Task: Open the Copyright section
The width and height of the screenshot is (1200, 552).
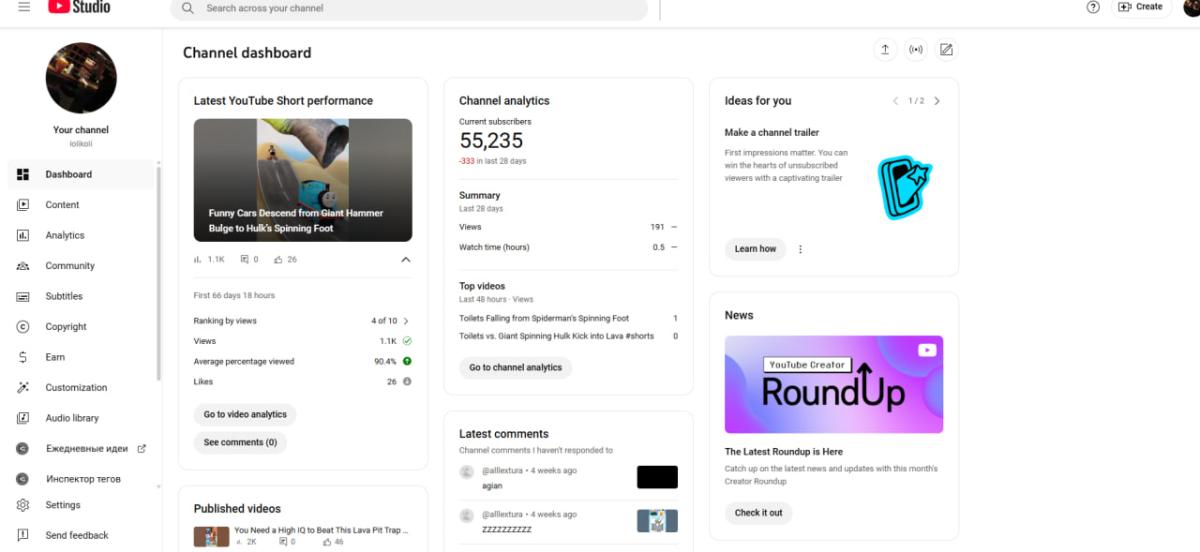Action: (66, 327)
